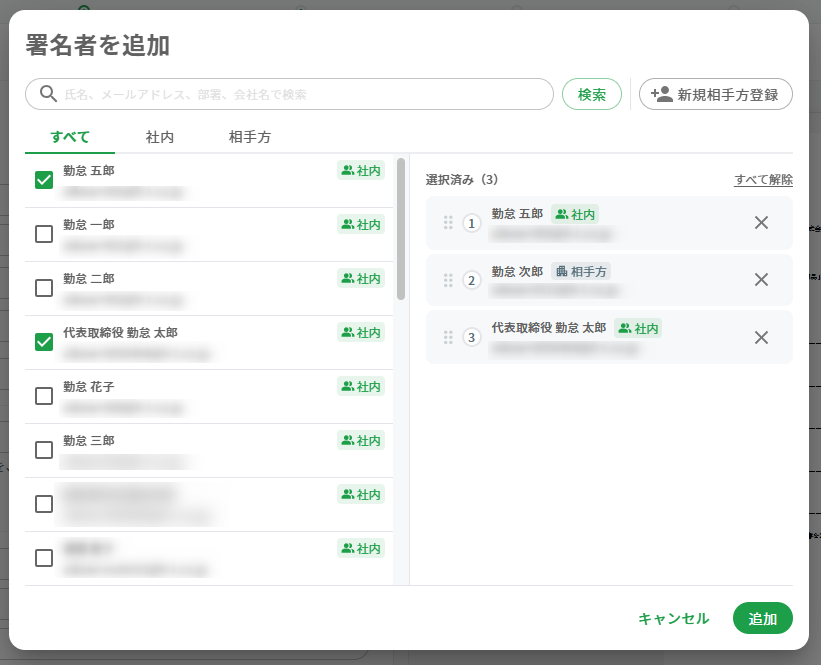Click 選択済み (3) heading text
Image resolution: width=821 pixels, height=665 pixels.
tap(462, 180)
